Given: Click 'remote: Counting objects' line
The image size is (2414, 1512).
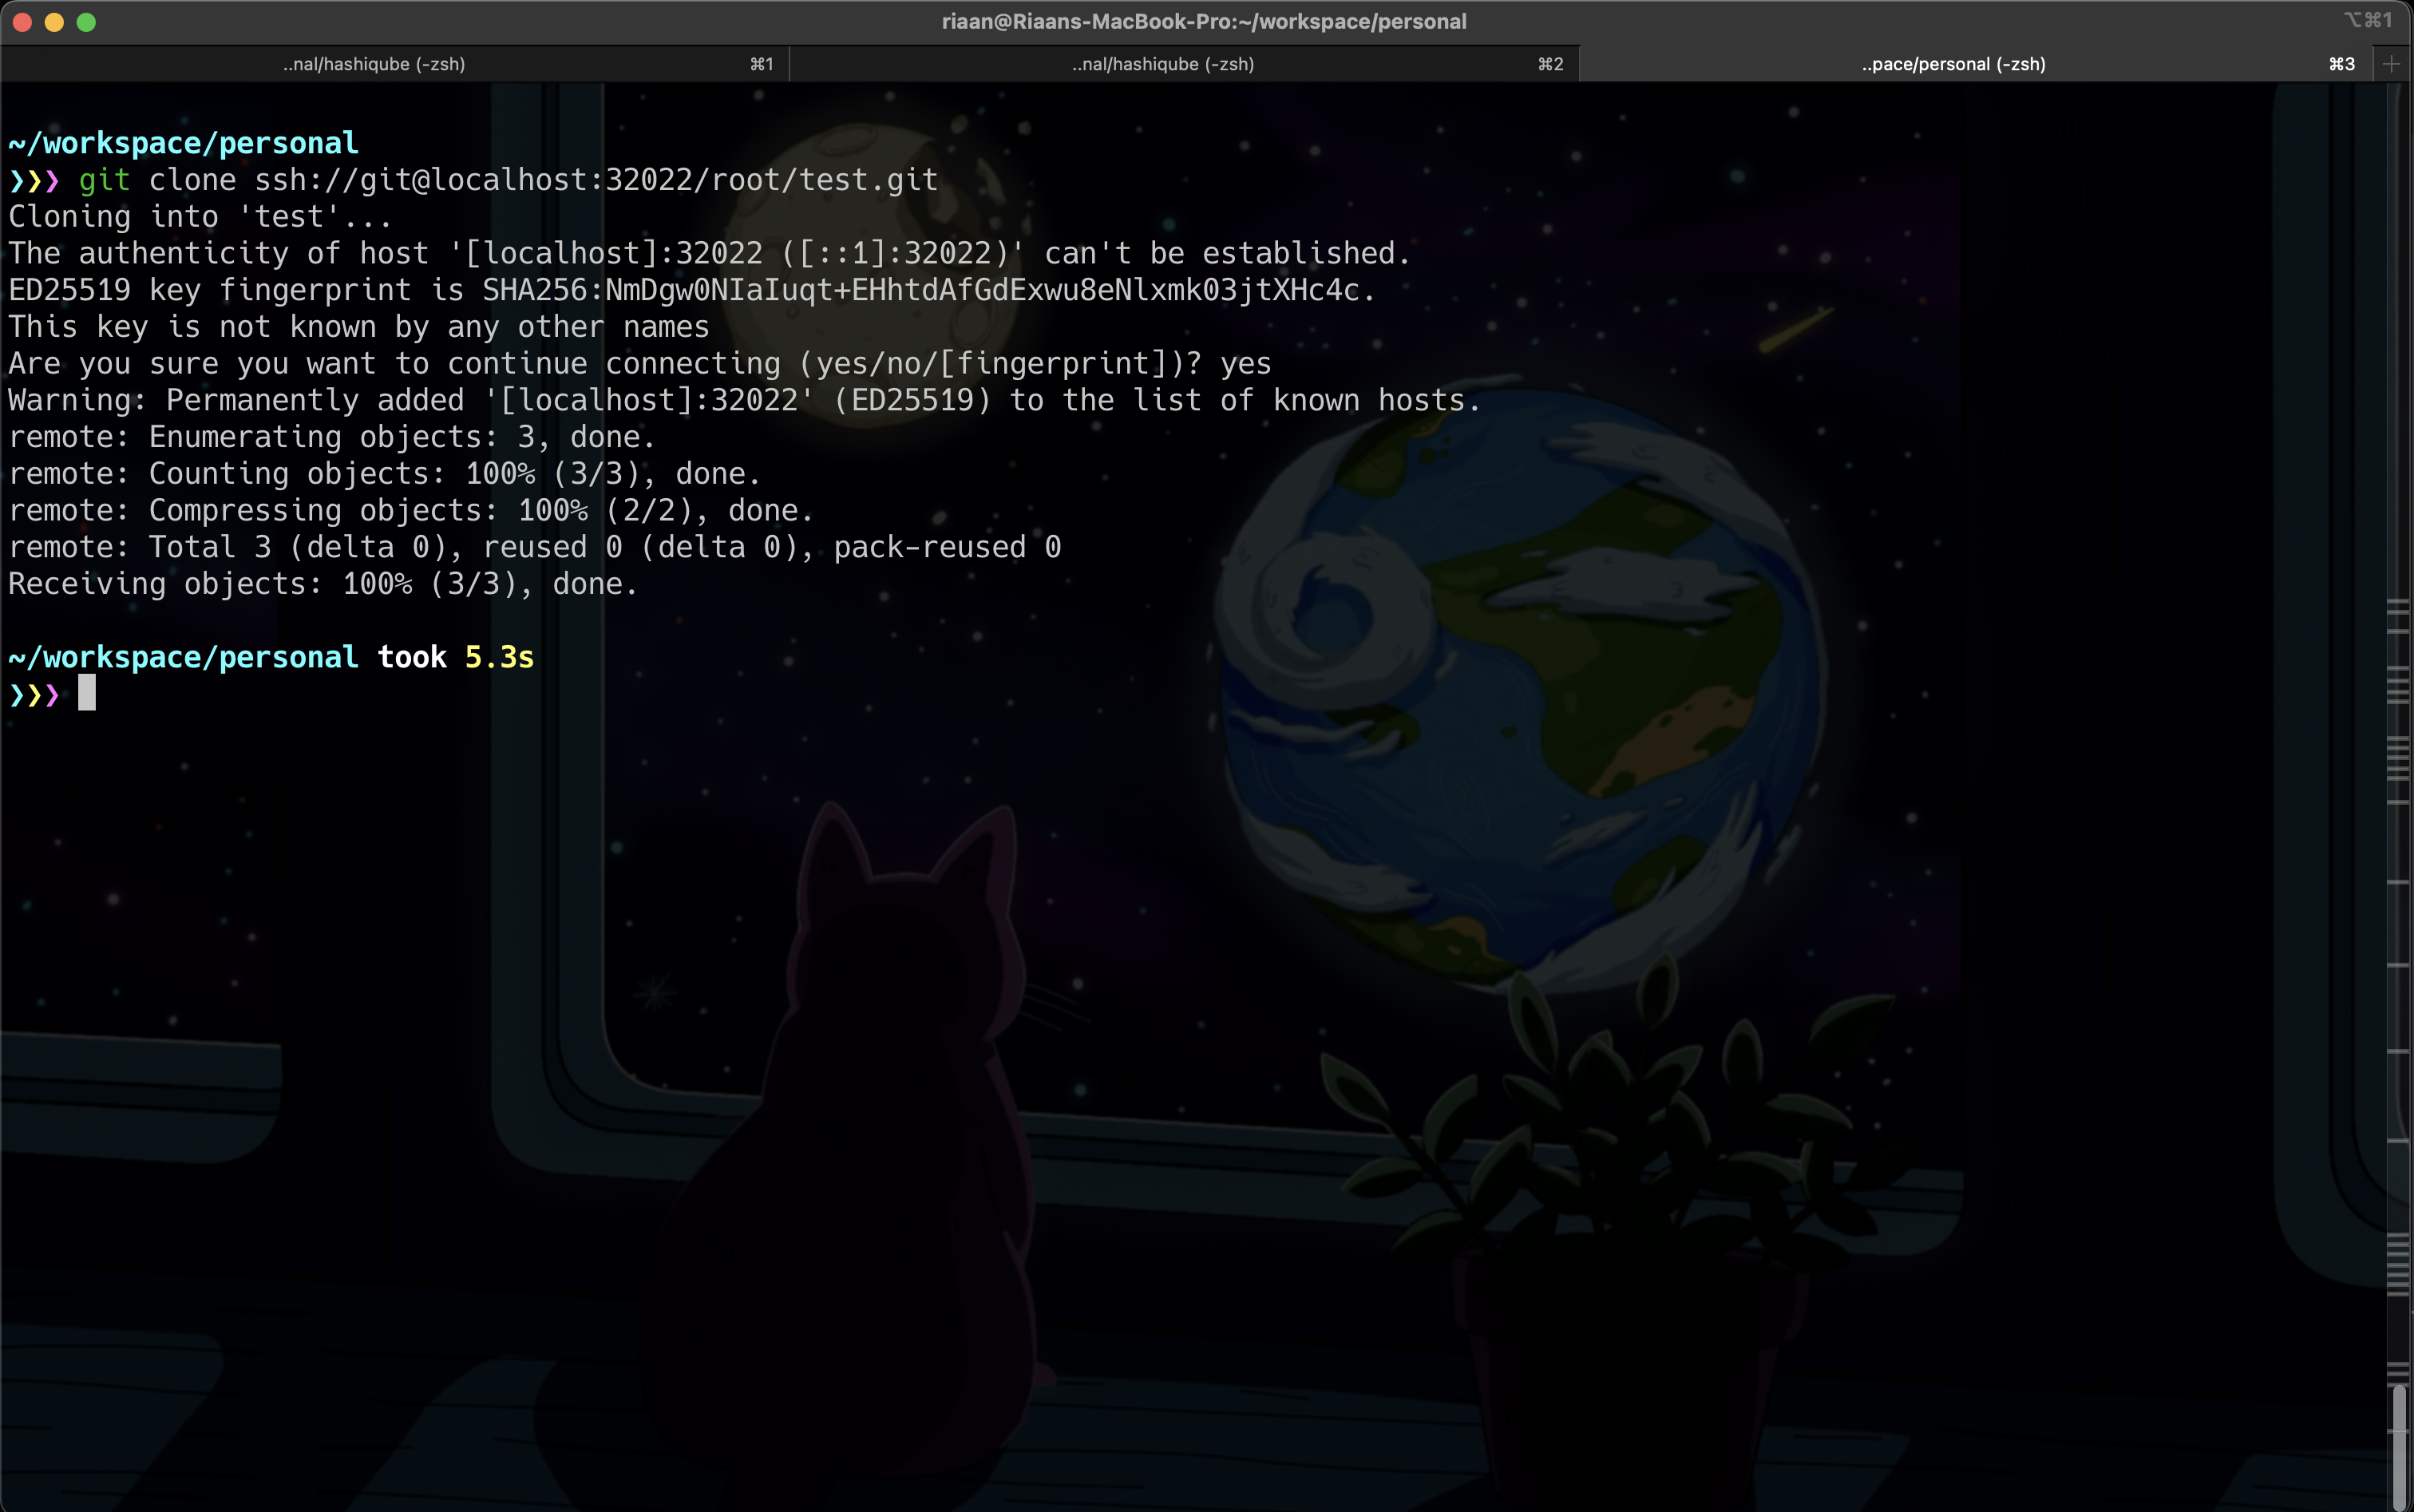Looking at the screenshot, I should [x=385, y=474].
